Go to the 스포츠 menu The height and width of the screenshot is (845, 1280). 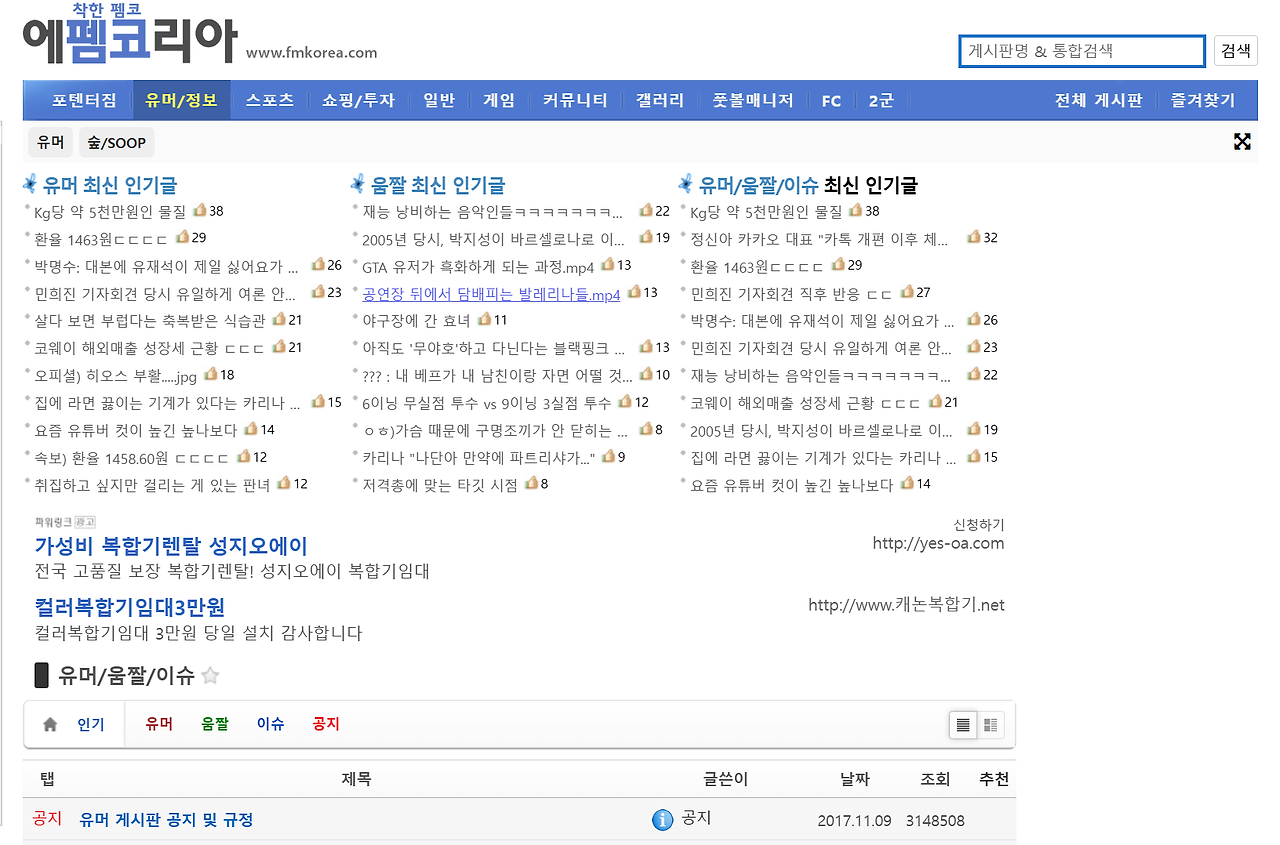[270, 100]
